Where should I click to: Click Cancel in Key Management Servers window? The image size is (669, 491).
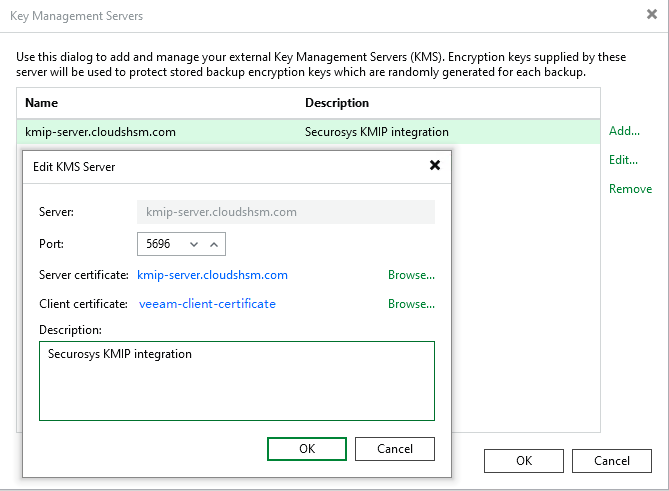[x=612, y=461]
